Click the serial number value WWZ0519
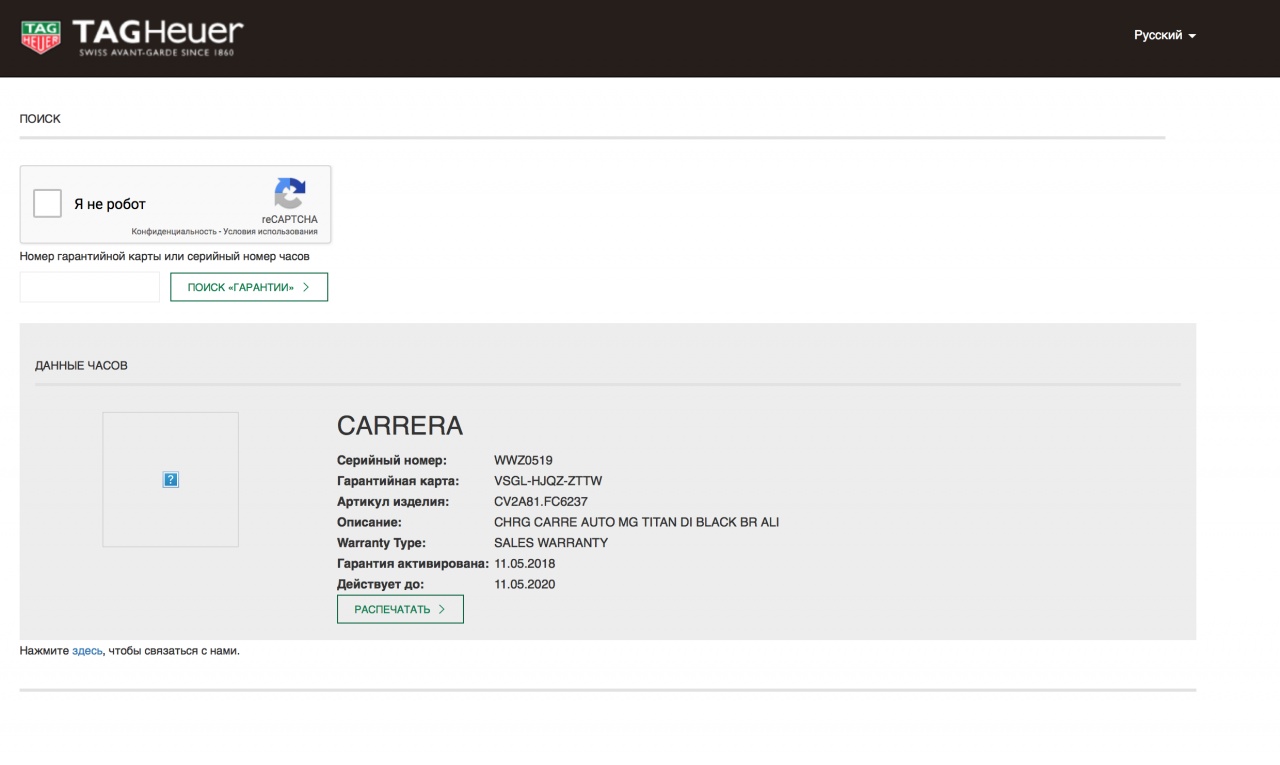The image size is (1280, 765). 523,461
